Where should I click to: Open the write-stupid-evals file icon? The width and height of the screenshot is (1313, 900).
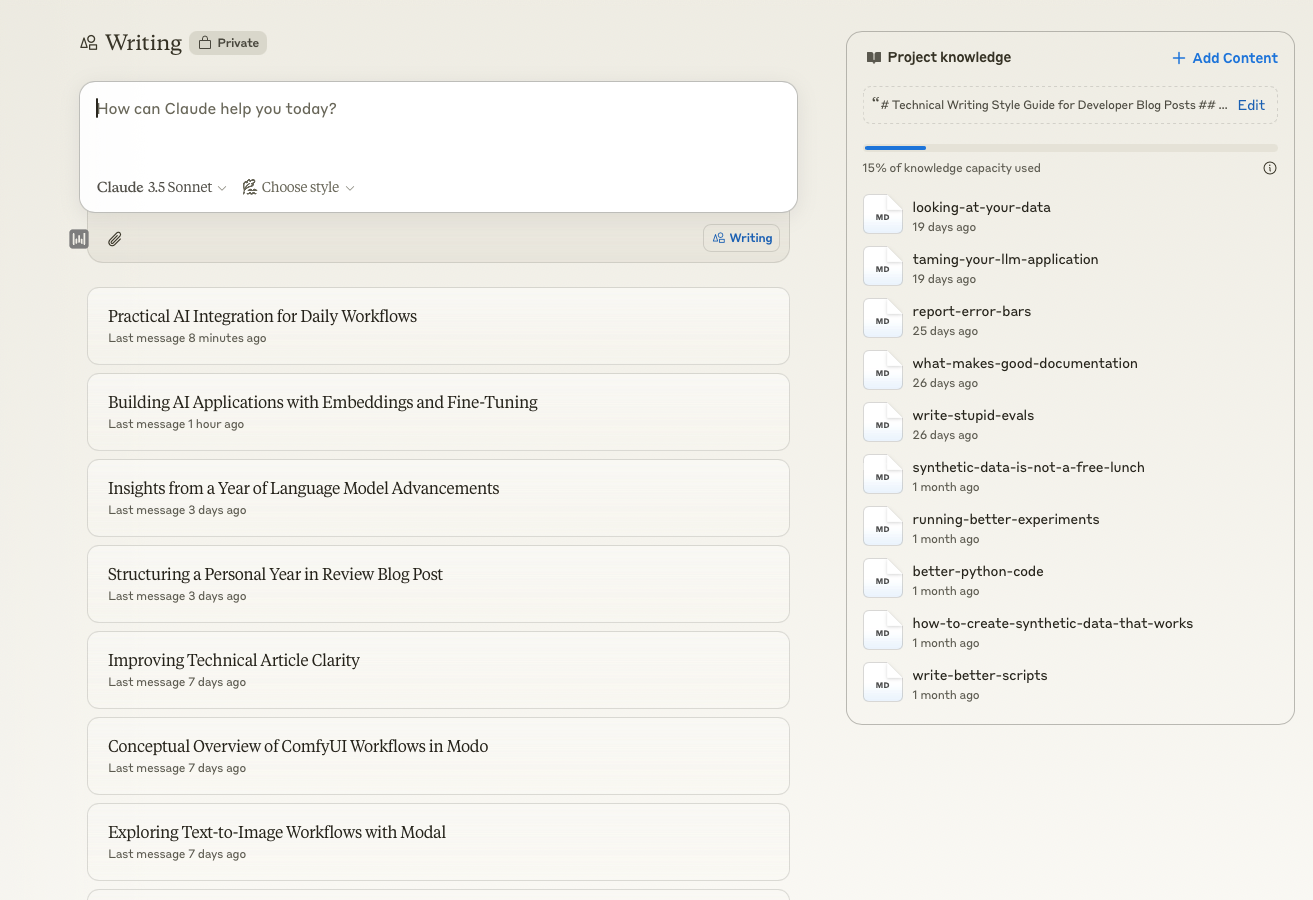pos(882,423)
